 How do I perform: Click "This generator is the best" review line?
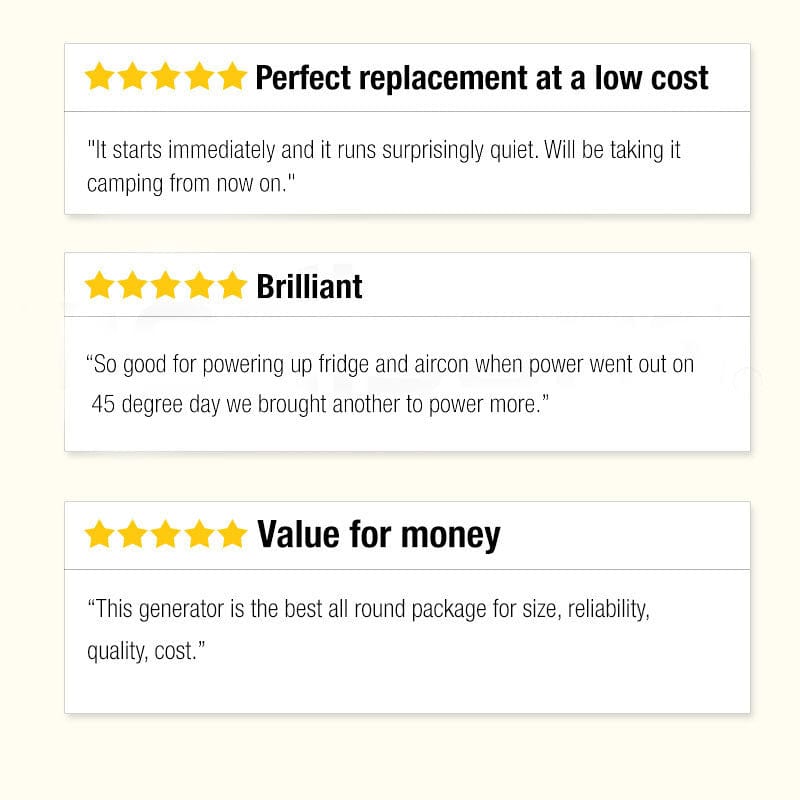(x=368, y=609)
